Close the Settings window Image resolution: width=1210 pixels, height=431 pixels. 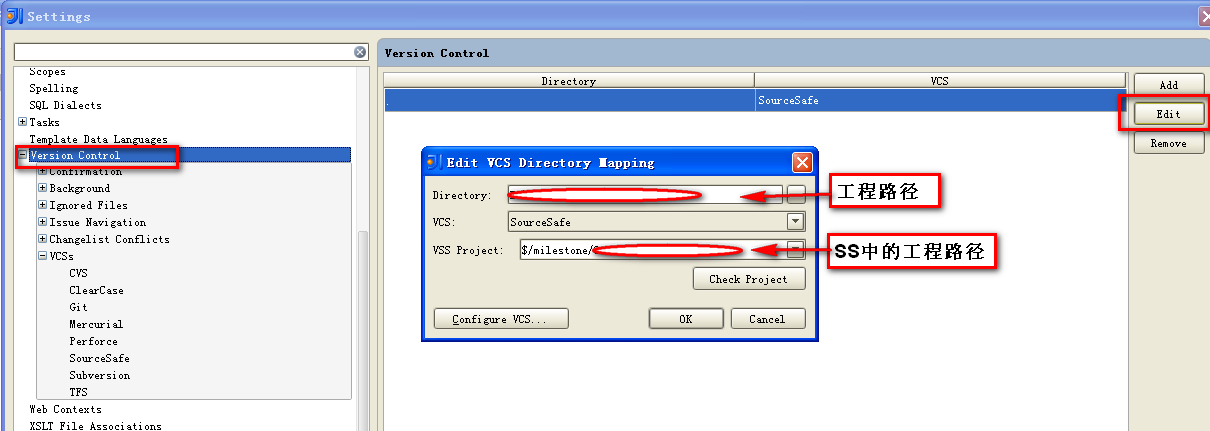1203,16
